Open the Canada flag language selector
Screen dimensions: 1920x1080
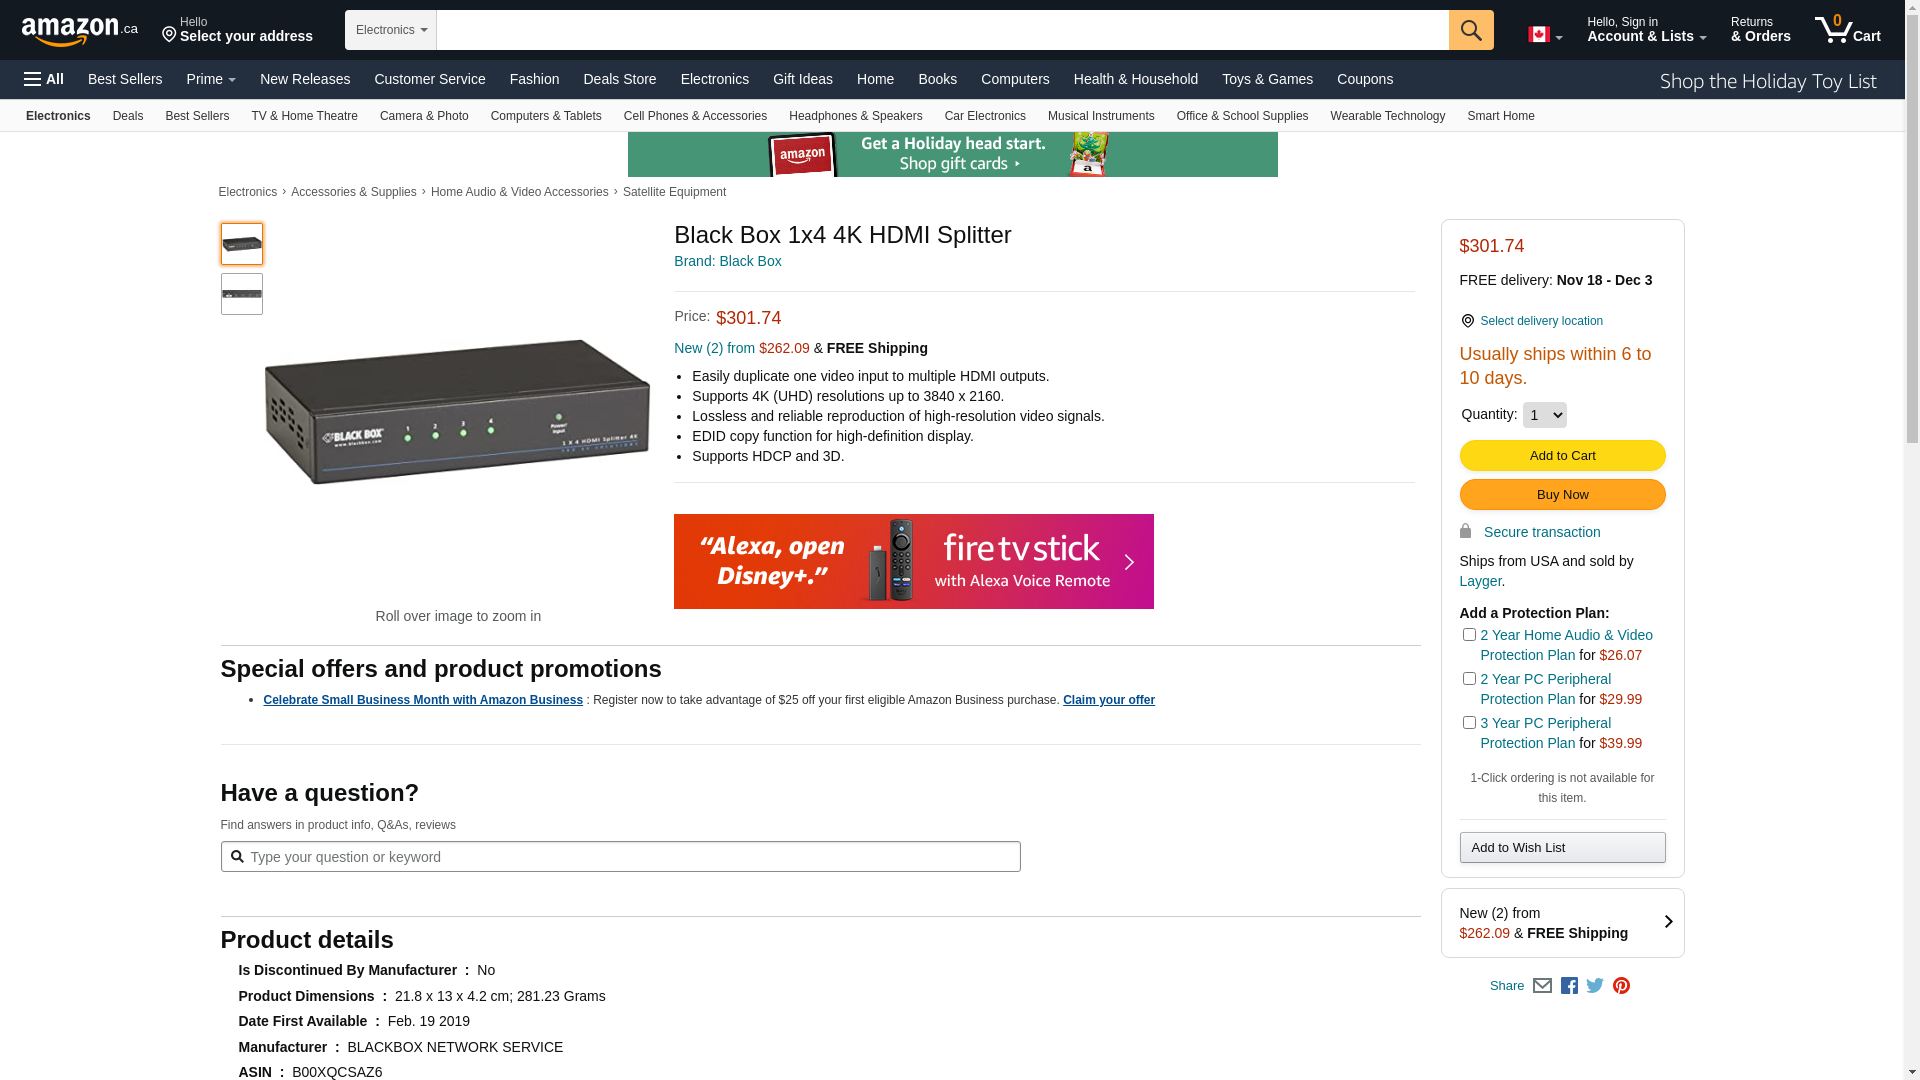pos(1544,35)
